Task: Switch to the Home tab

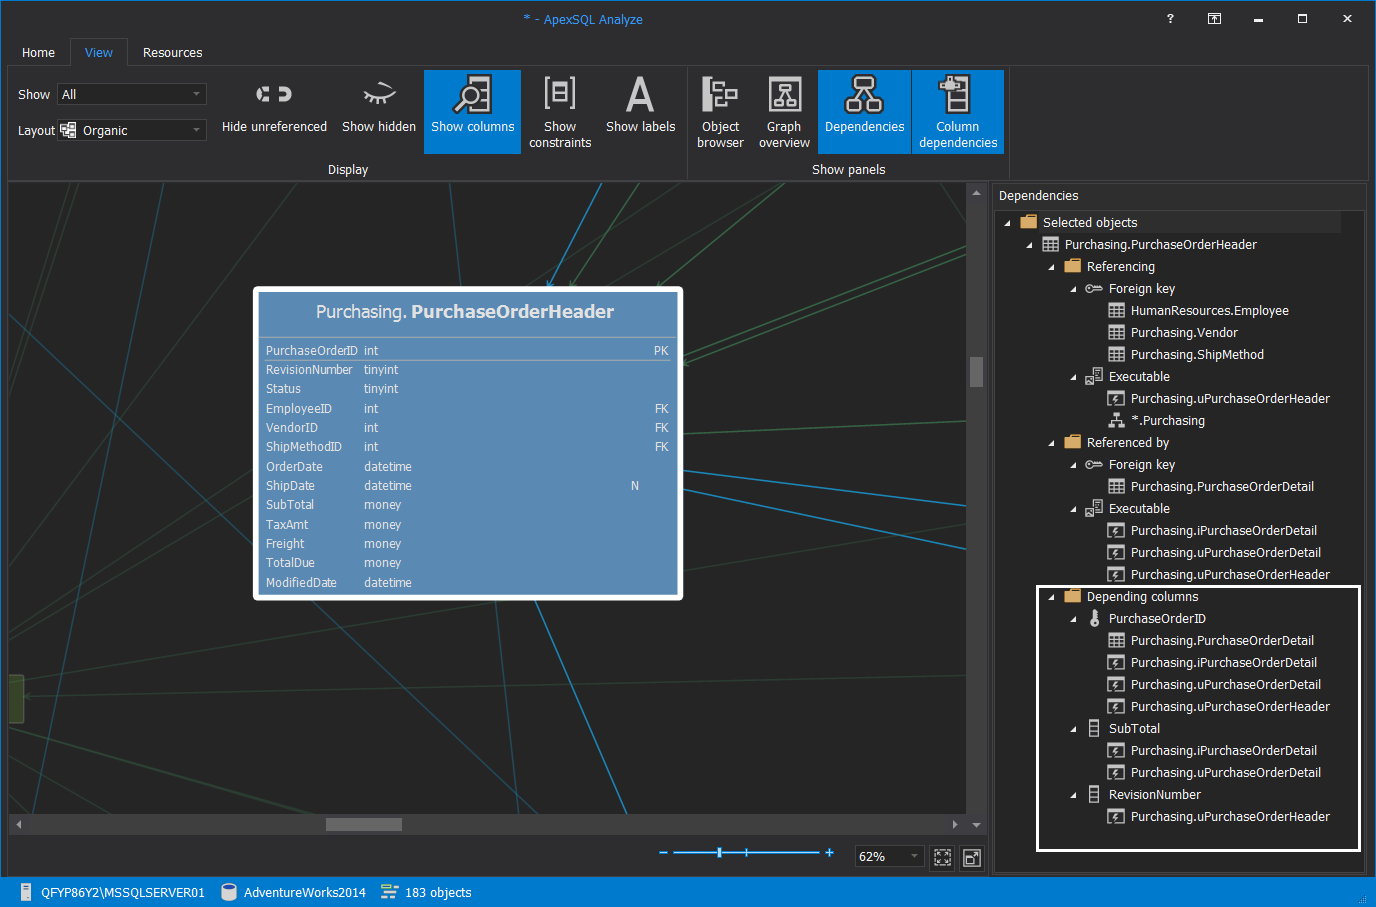Action: [38, 53]
